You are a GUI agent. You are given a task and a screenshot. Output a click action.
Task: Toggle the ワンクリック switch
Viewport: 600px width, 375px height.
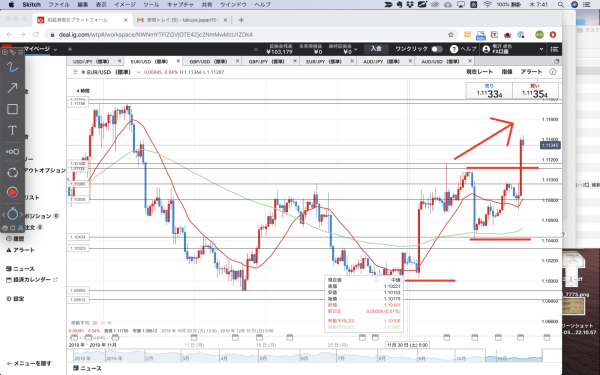tap(437, 49)
